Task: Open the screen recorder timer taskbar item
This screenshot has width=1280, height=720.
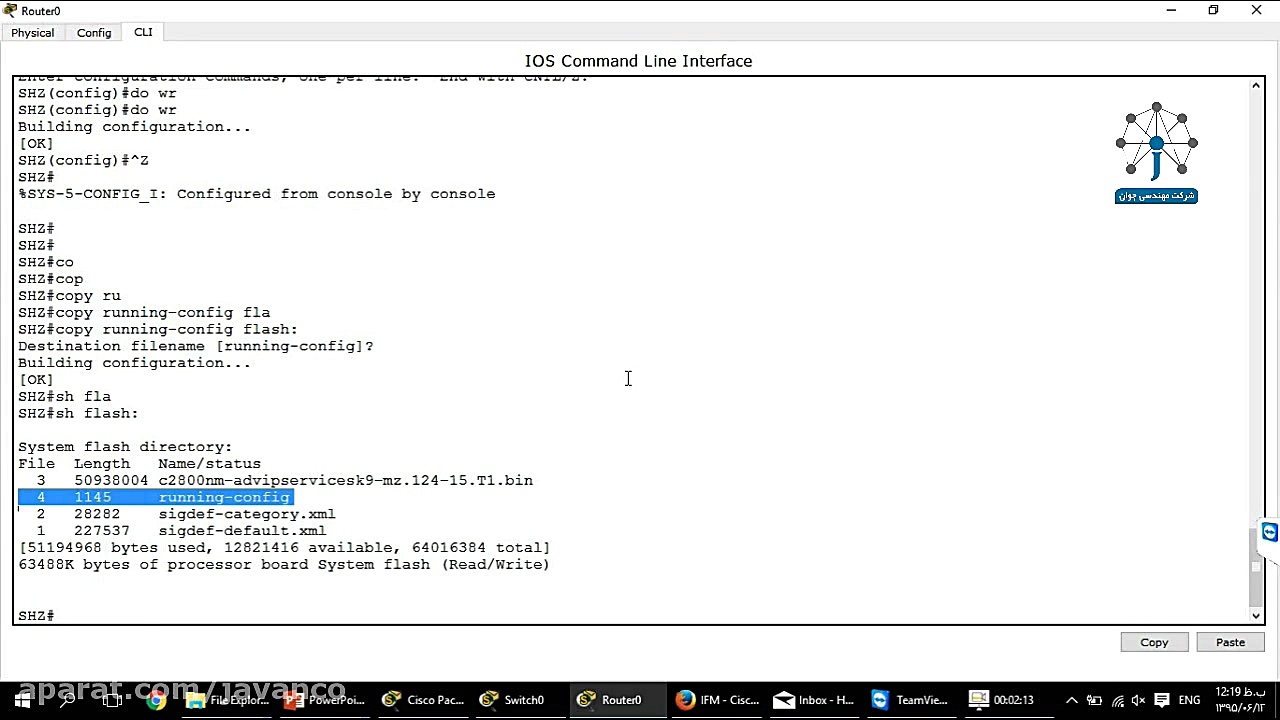Action: [x=1002, y=700]
